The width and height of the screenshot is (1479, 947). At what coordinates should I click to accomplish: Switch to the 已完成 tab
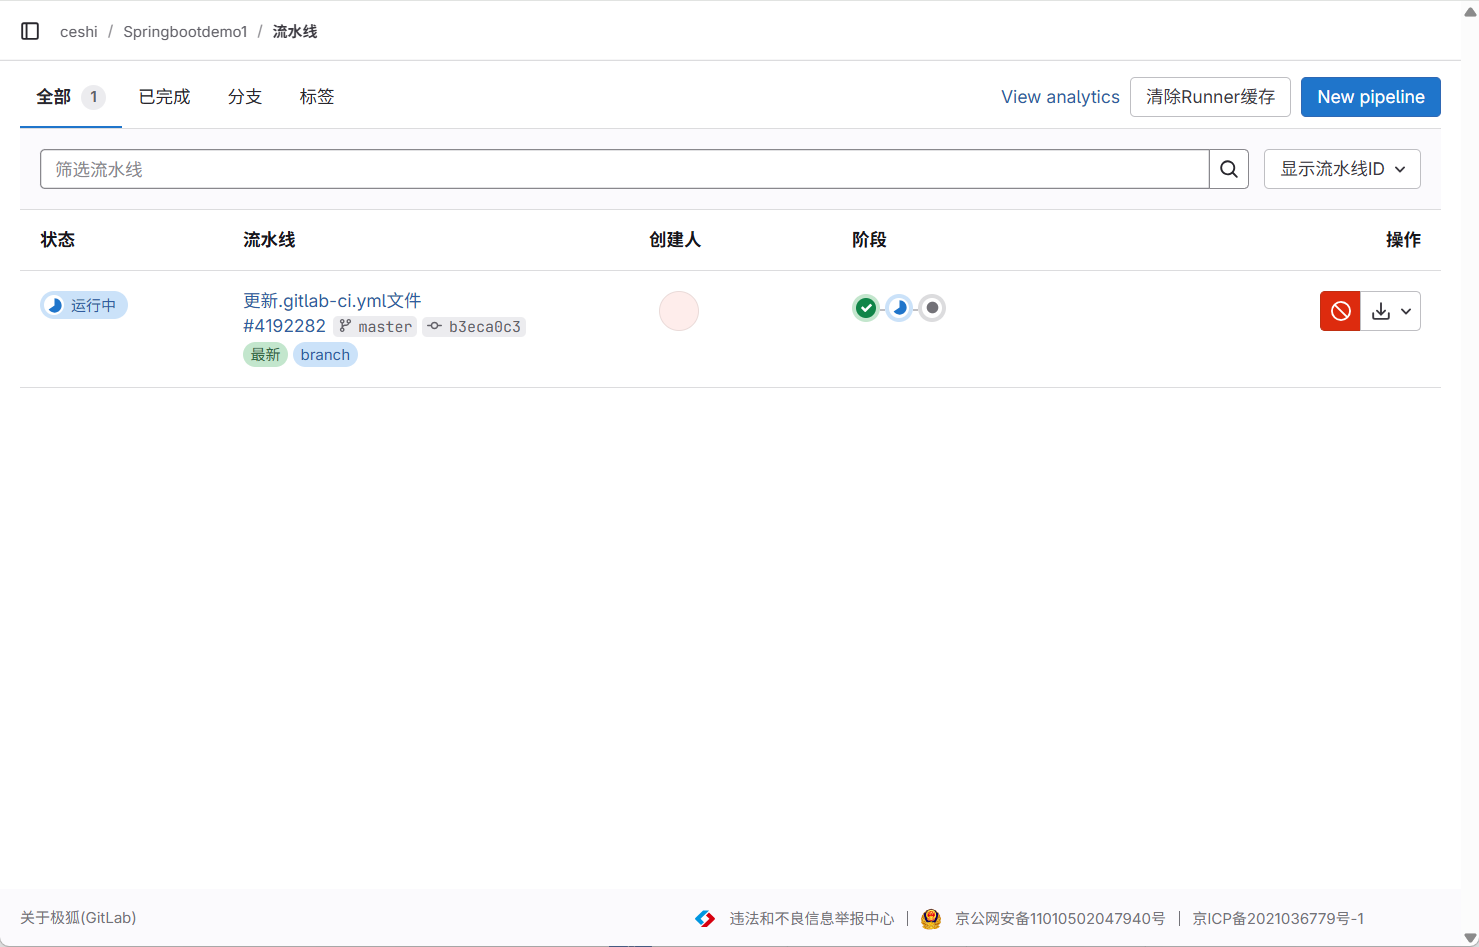click(163, 96)
